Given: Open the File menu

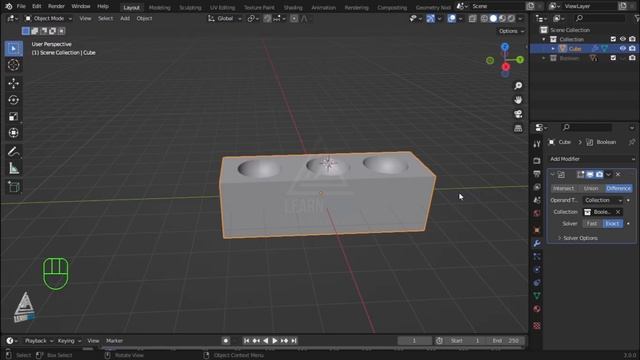Looking at the screenshot, I should click(21, 7).
